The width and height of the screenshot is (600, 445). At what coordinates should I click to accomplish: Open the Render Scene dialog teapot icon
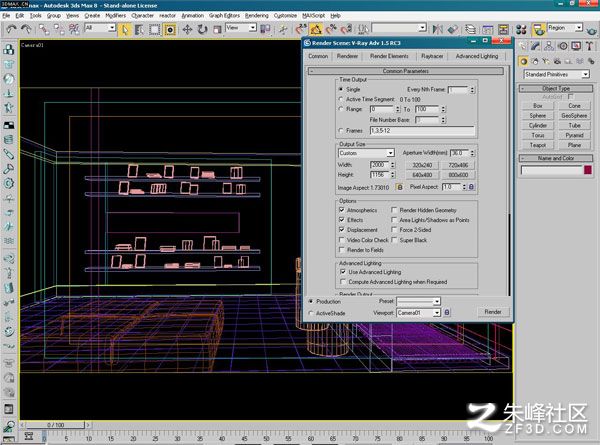click(539, 29)
